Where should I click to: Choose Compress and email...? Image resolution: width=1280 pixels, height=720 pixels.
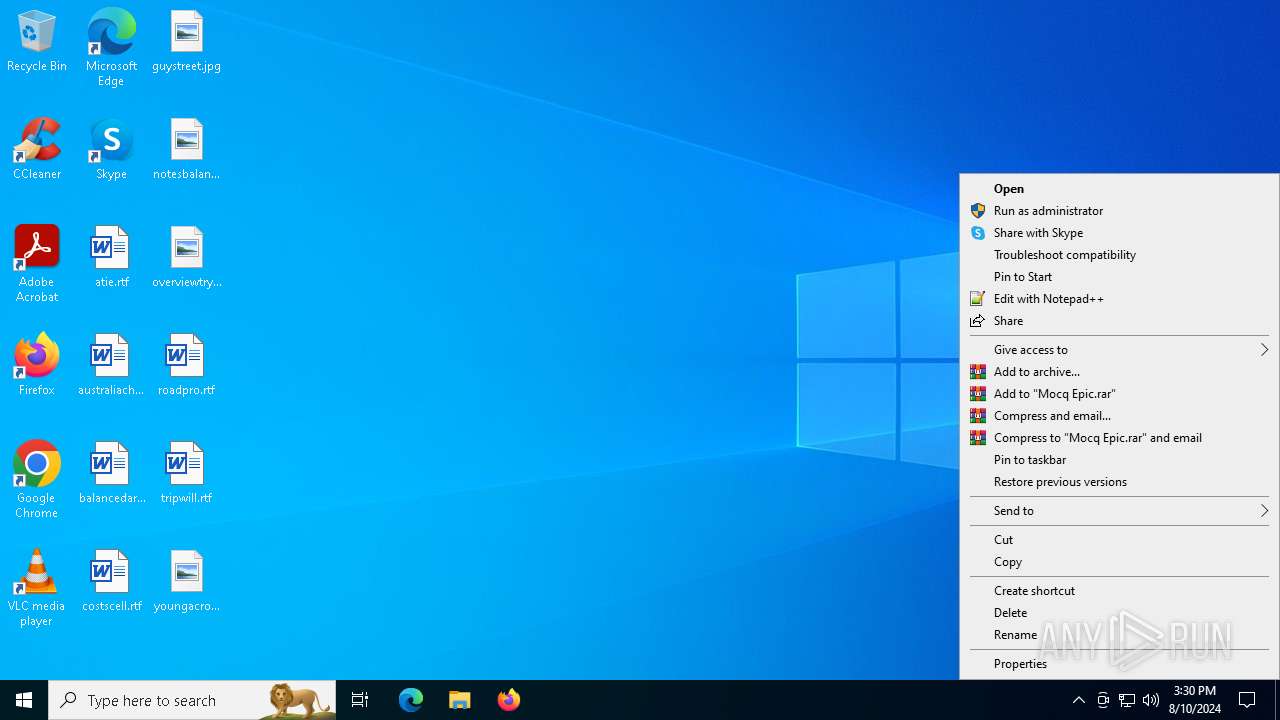click(x=1119, y=416)
